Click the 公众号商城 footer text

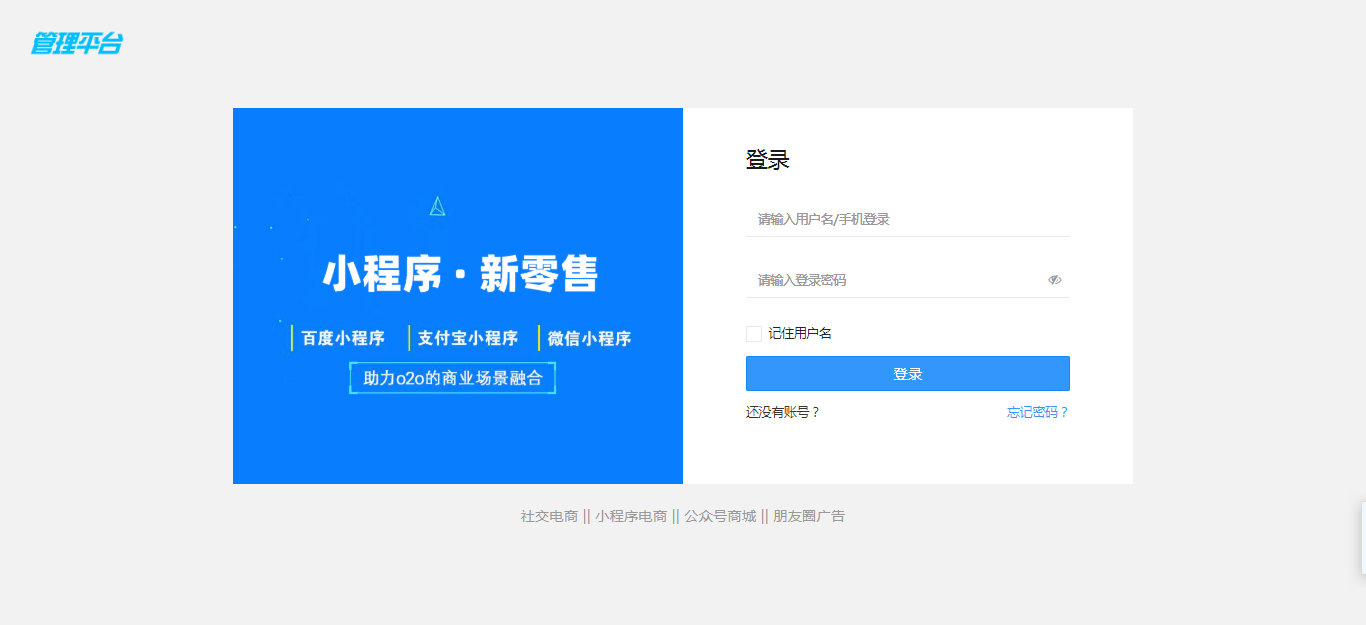[x=720, y=517]
